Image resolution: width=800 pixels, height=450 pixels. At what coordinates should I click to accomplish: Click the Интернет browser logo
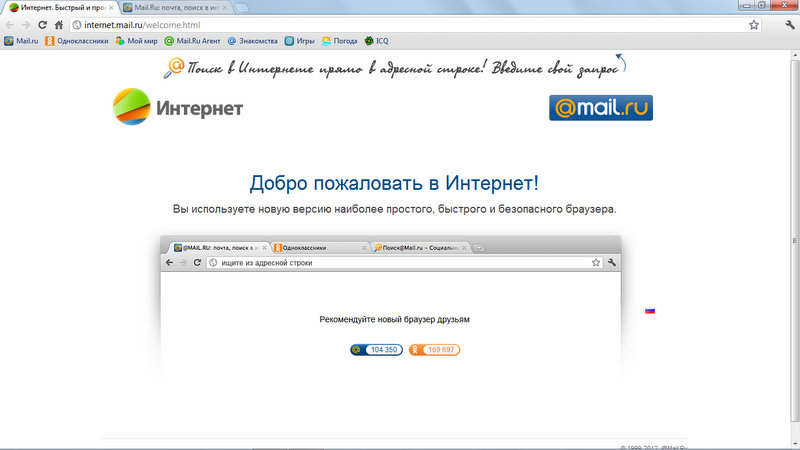tap(178, 107)
